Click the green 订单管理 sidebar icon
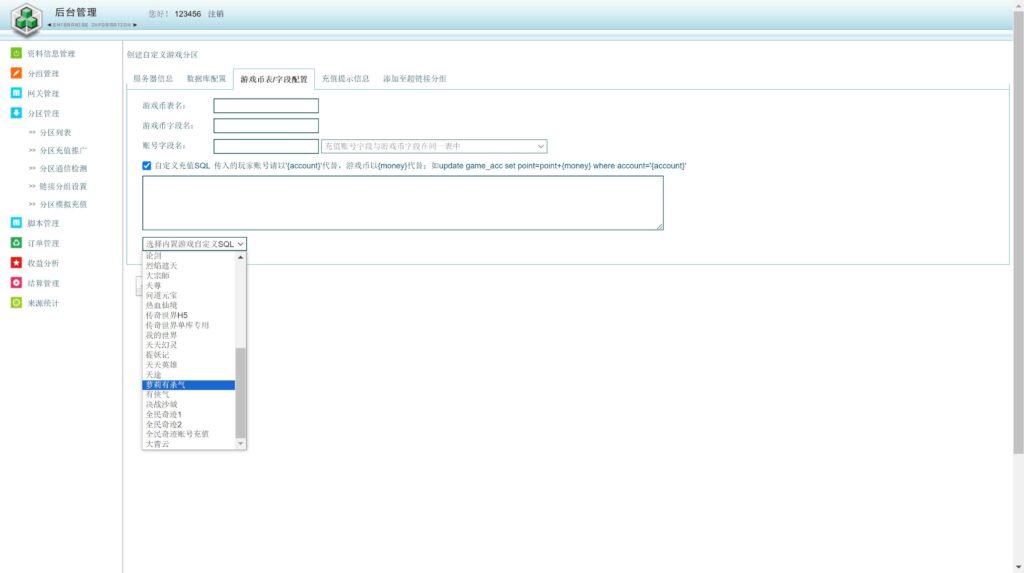Viewport: 1024px width, 573px height. 16,243
